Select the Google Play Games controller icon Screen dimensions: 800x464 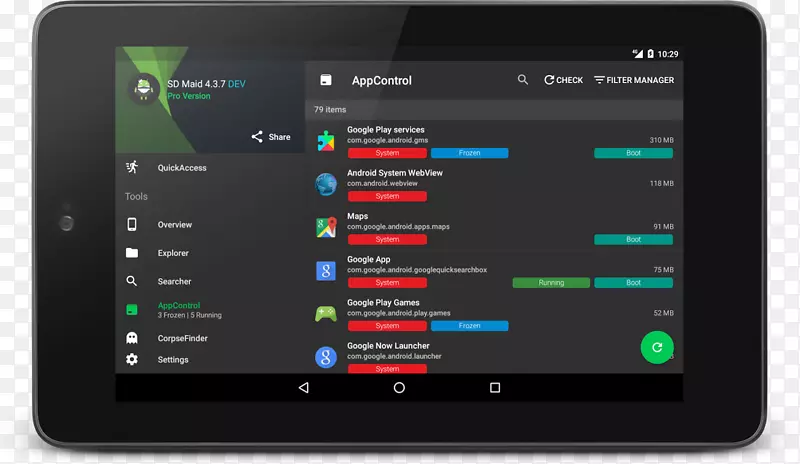[x=326, y=313]
